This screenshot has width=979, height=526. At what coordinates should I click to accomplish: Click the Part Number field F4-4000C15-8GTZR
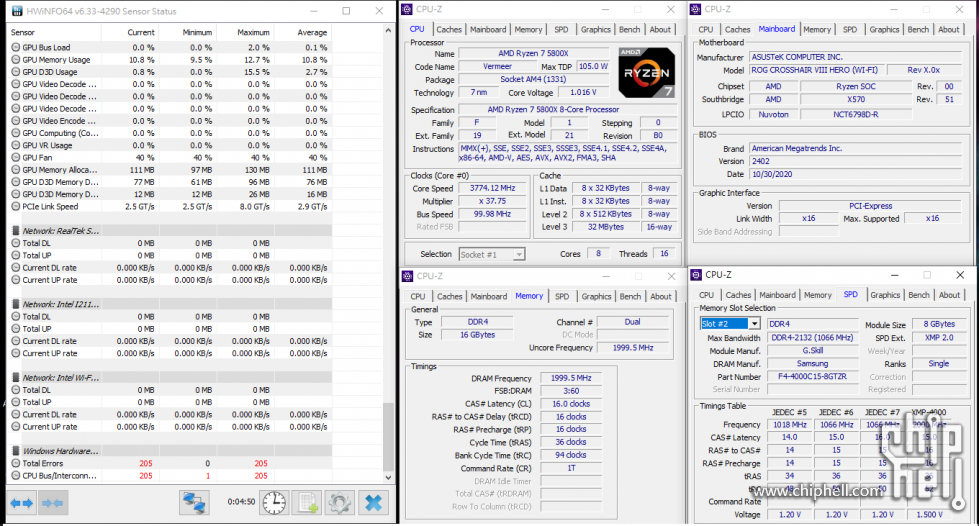tap(812, 377)
